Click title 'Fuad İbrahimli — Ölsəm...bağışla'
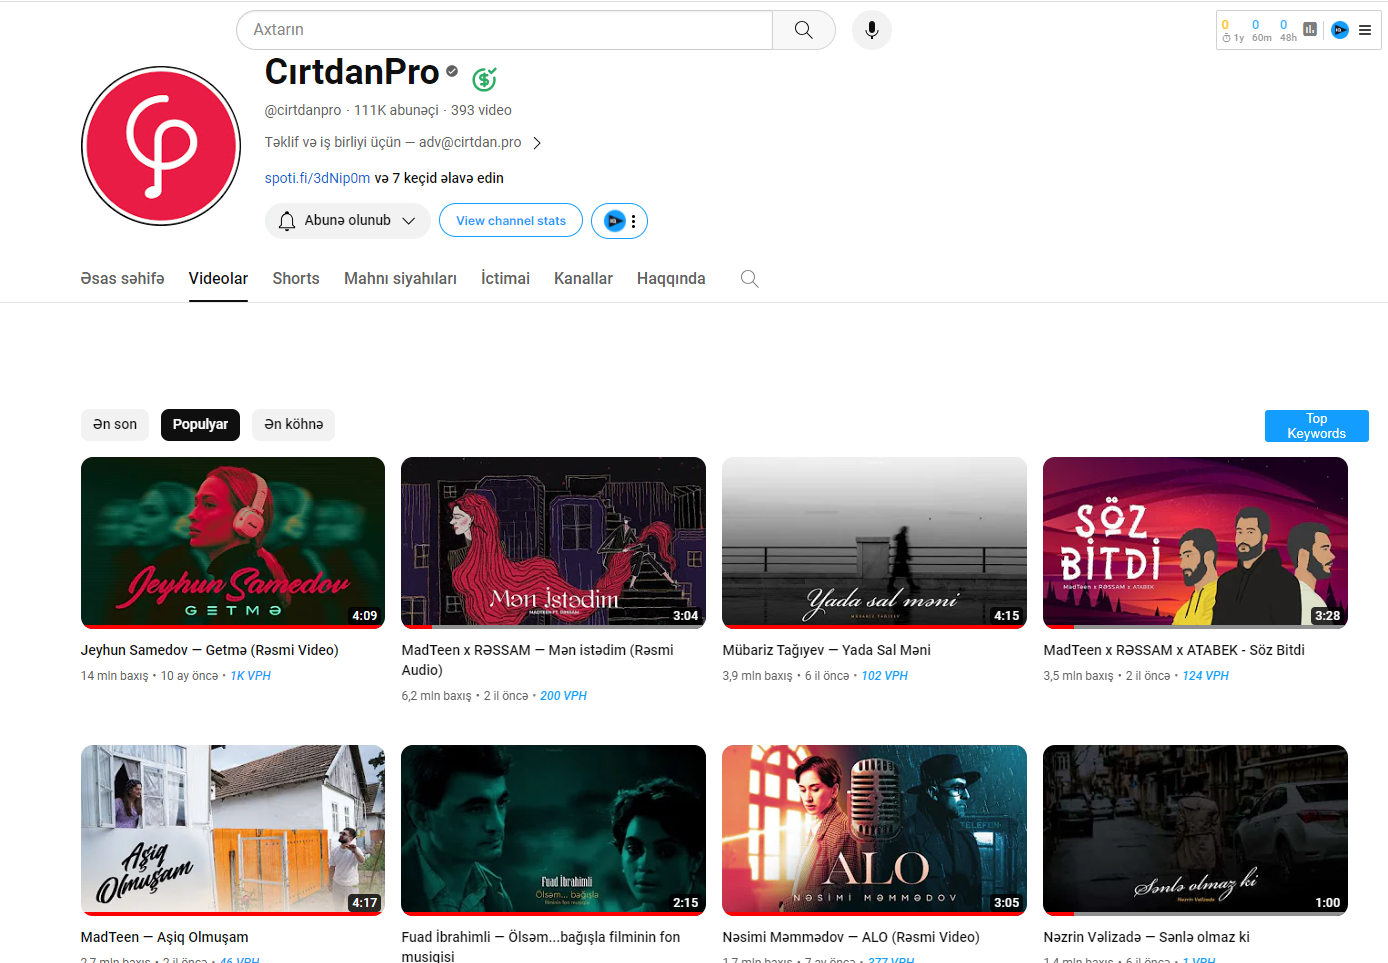The image size is (1388, 963). coord(541,947)
